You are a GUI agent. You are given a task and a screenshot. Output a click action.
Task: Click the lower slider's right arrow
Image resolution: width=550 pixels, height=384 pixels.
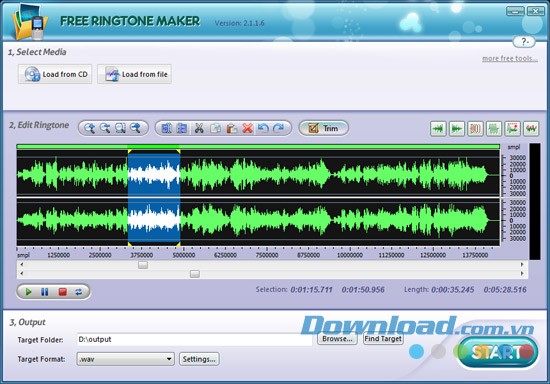point(522,274)
